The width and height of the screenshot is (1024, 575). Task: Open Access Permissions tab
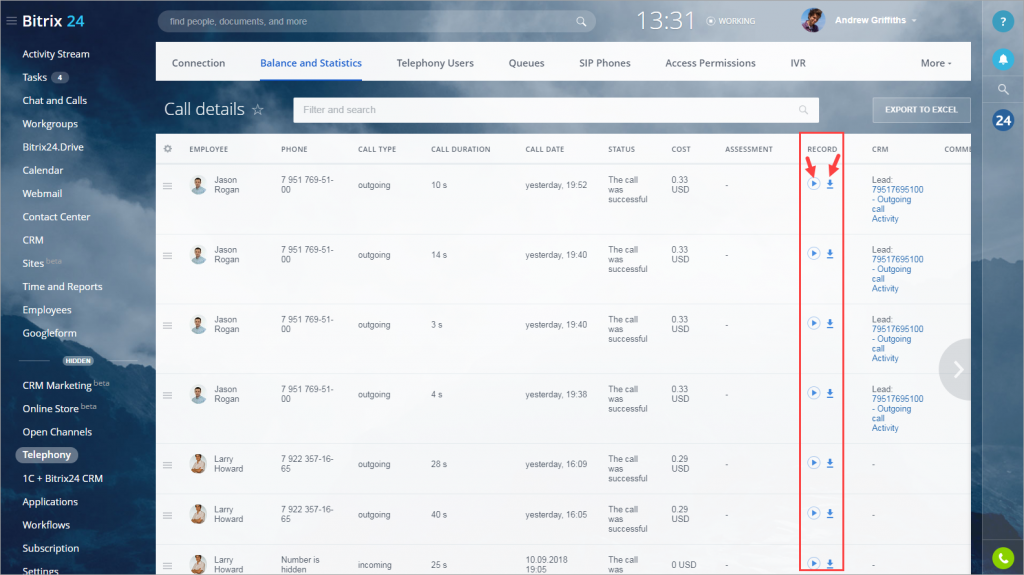coord(711,63)
